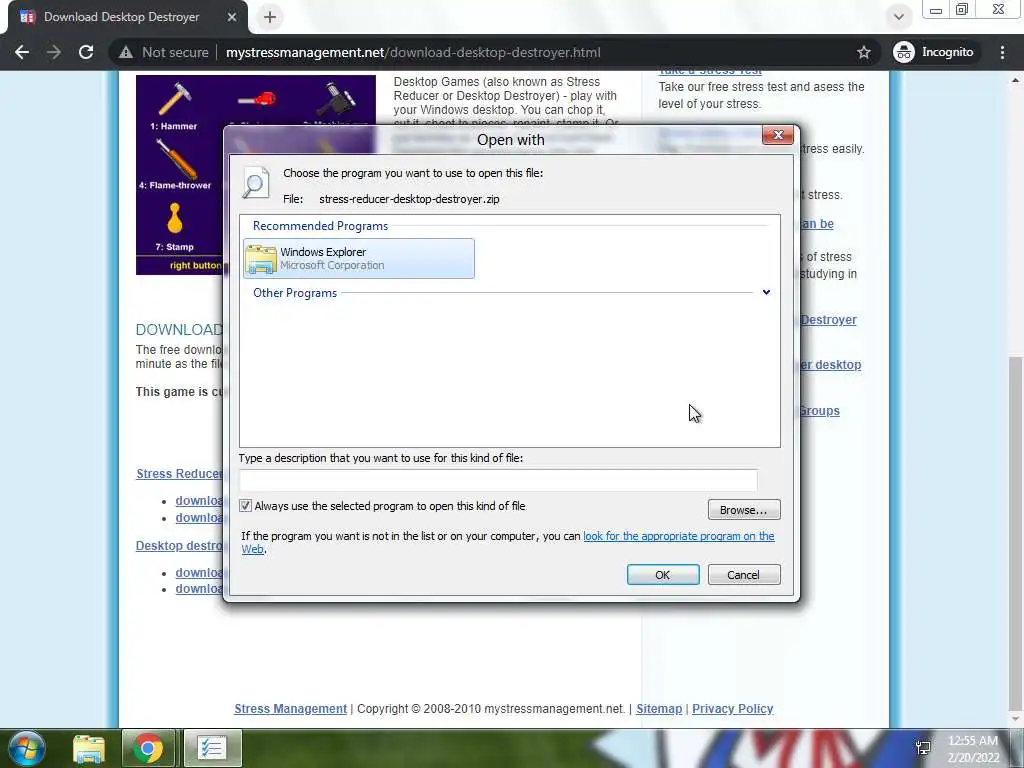The height and width of the screenshot is (768, 1024).
Task: Close the Download Desktop Destroyer tab
Action: pyautogui.click(x=232, y=17)
